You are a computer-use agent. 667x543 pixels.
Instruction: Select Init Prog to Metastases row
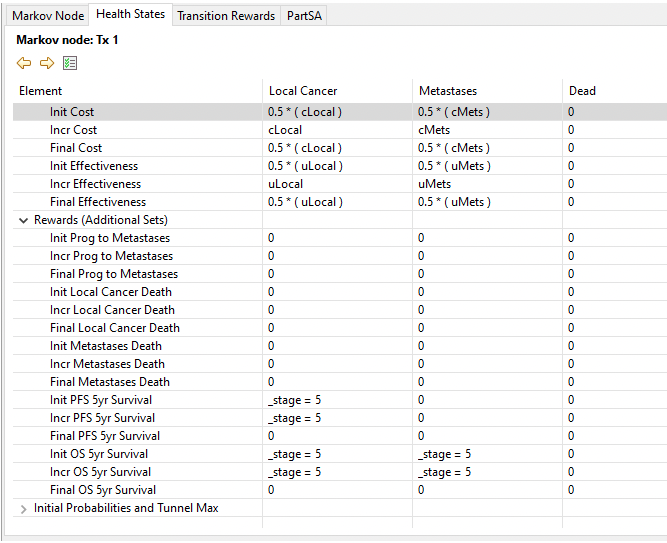click(x=340, y=238)
